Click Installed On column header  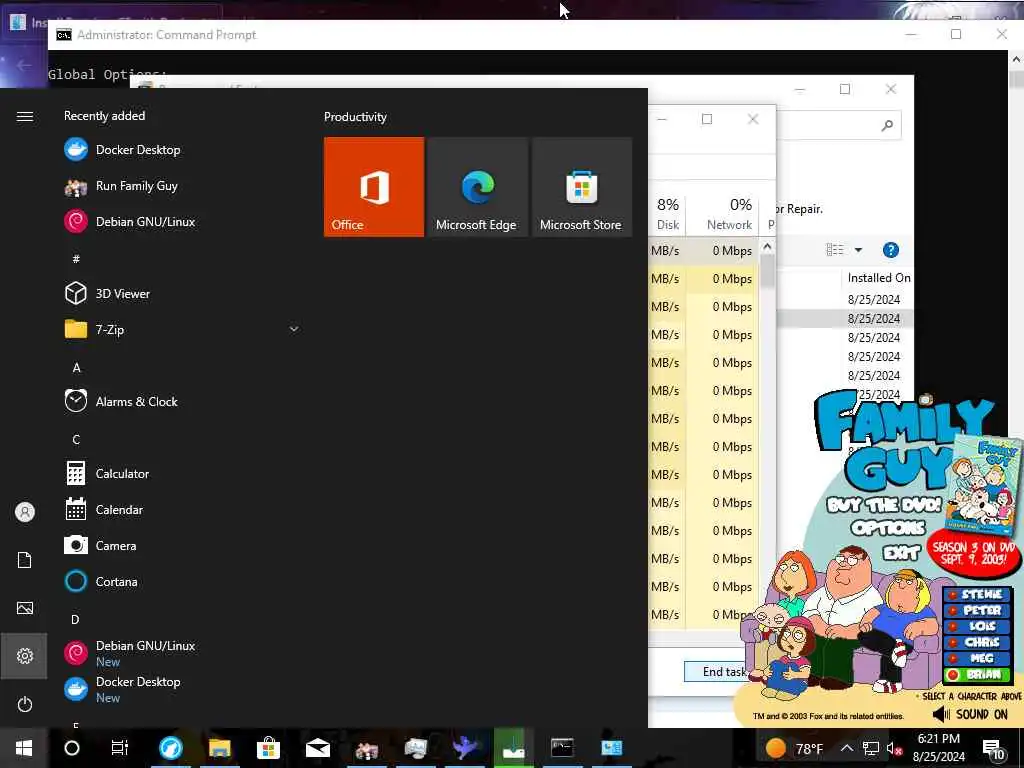click(x=878, y=278)
